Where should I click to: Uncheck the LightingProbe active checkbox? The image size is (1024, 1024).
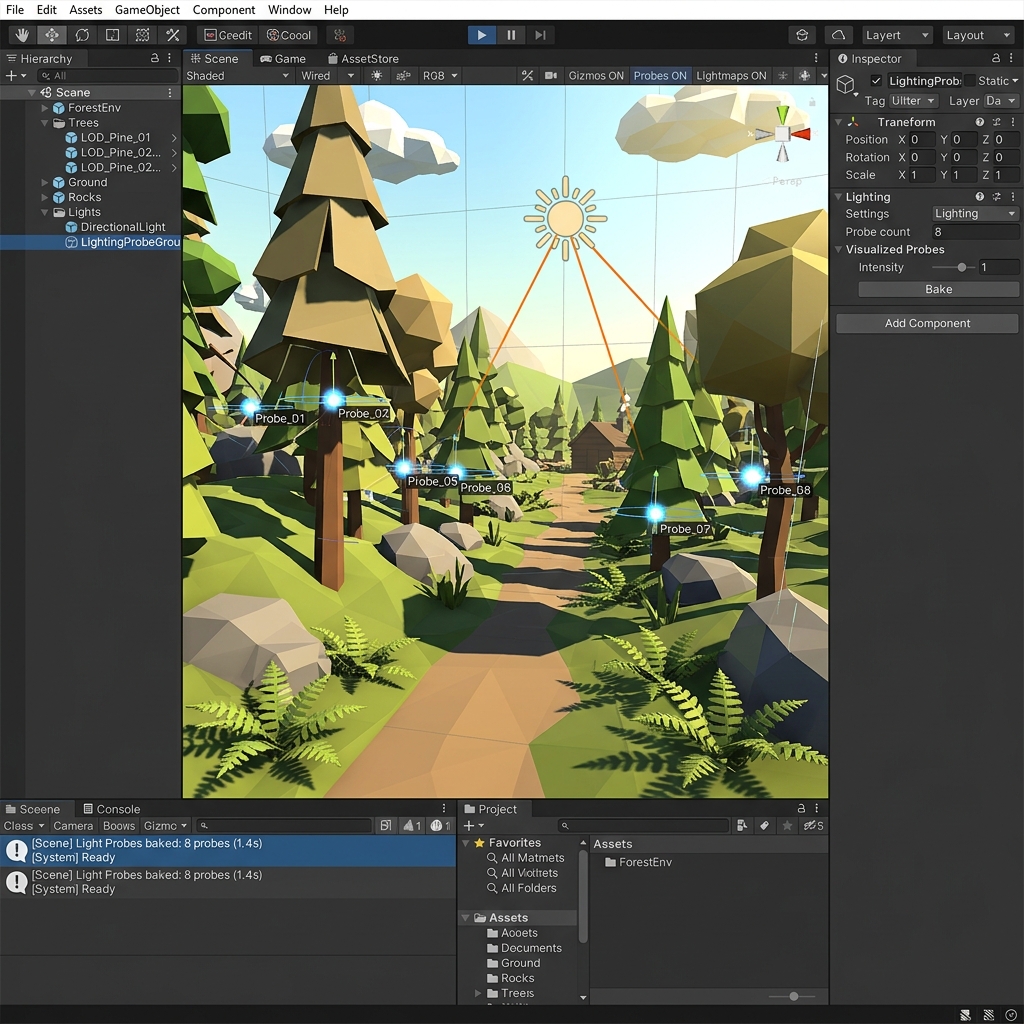point(876,81)
